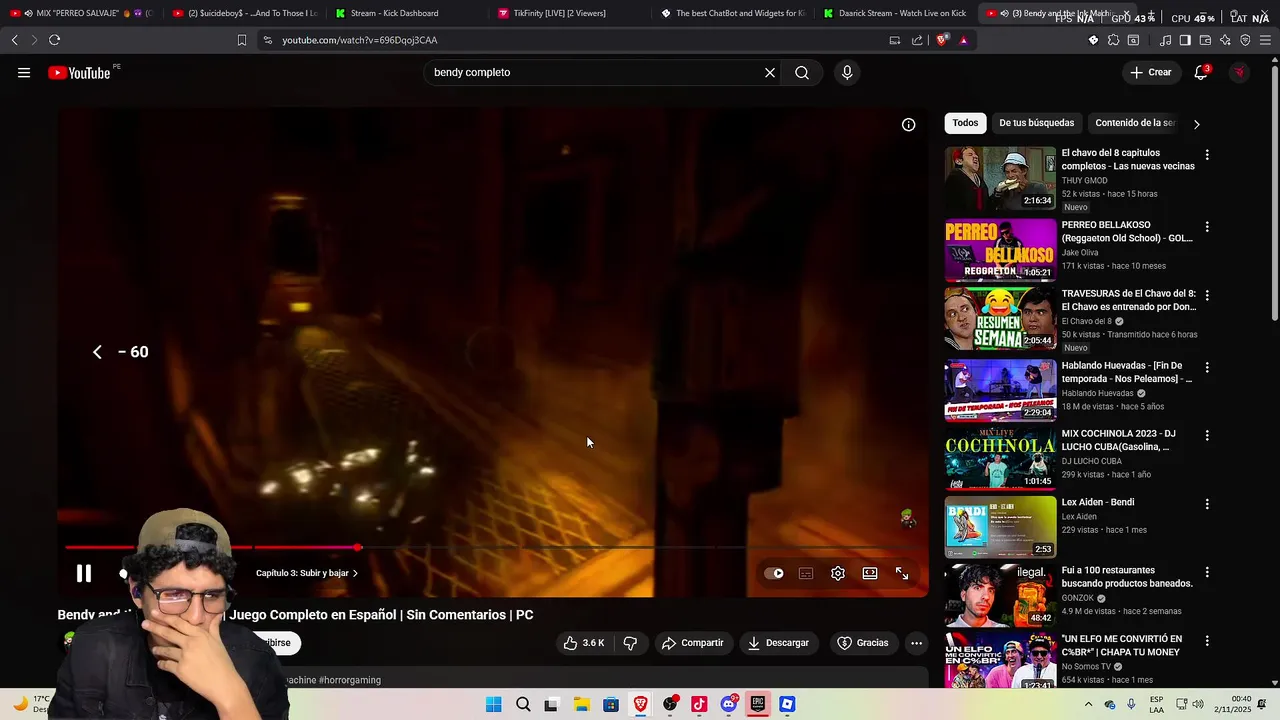This screenshot has height=720, width=1280.
Task: Open YouTube notifications bell
Action: pos(1201,72)
